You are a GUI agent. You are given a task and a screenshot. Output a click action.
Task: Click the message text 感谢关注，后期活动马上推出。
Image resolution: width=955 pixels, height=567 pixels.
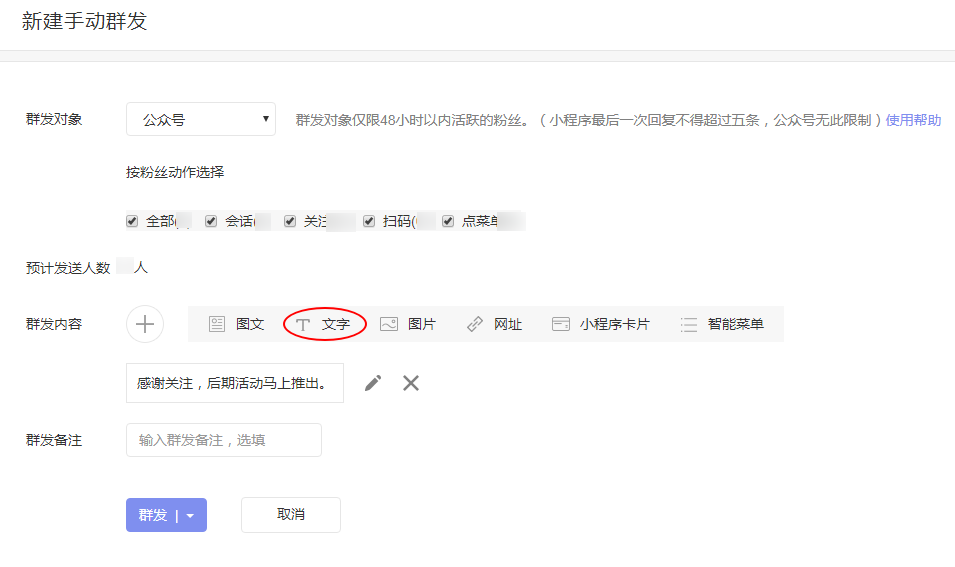(x=234, y=383)
